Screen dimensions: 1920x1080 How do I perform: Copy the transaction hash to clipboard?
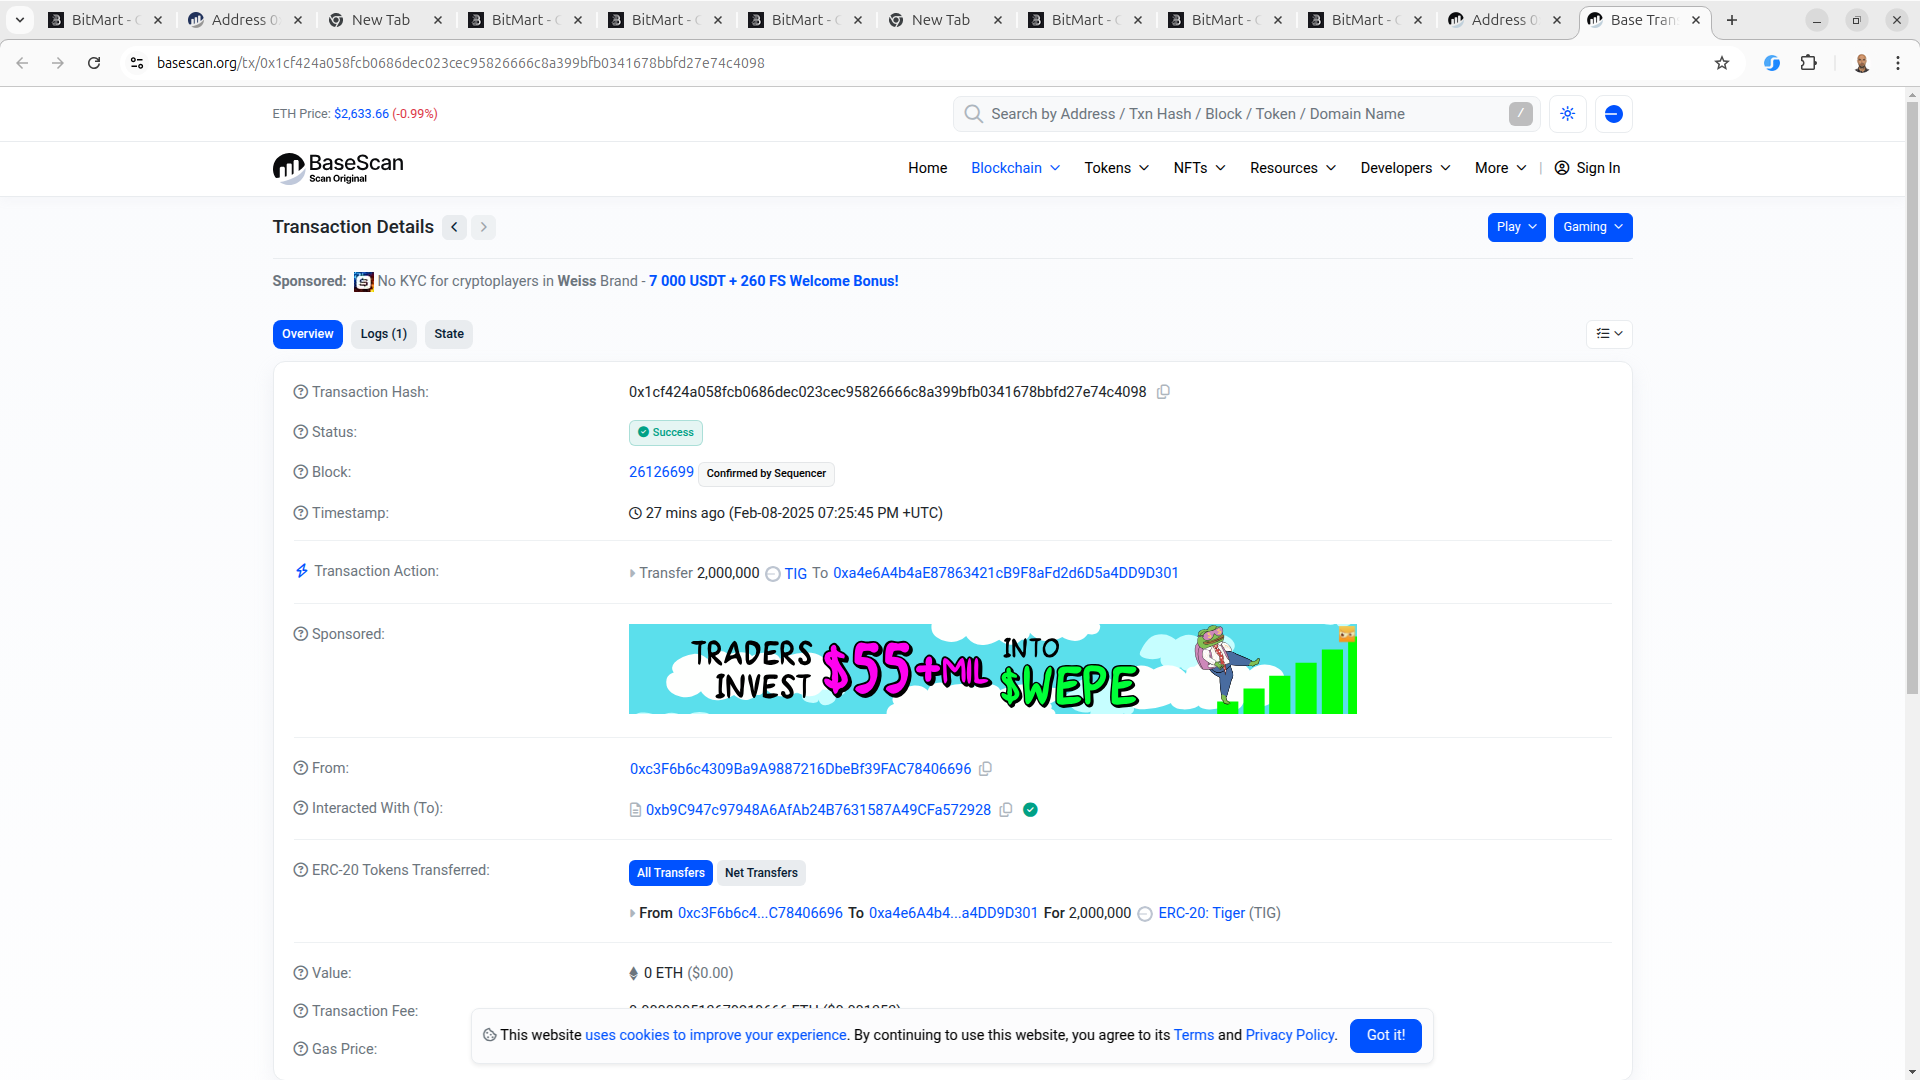click(x=1163, y=392)
